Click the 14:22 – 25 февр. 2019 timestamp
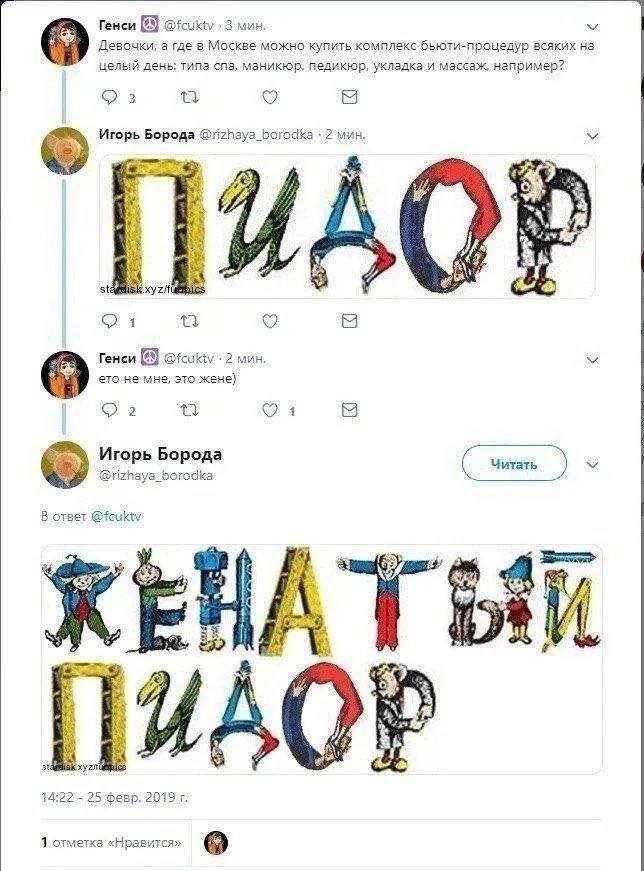Image resolution: width=644 pixels, height=871 pixels. click(x=114, y=798)
